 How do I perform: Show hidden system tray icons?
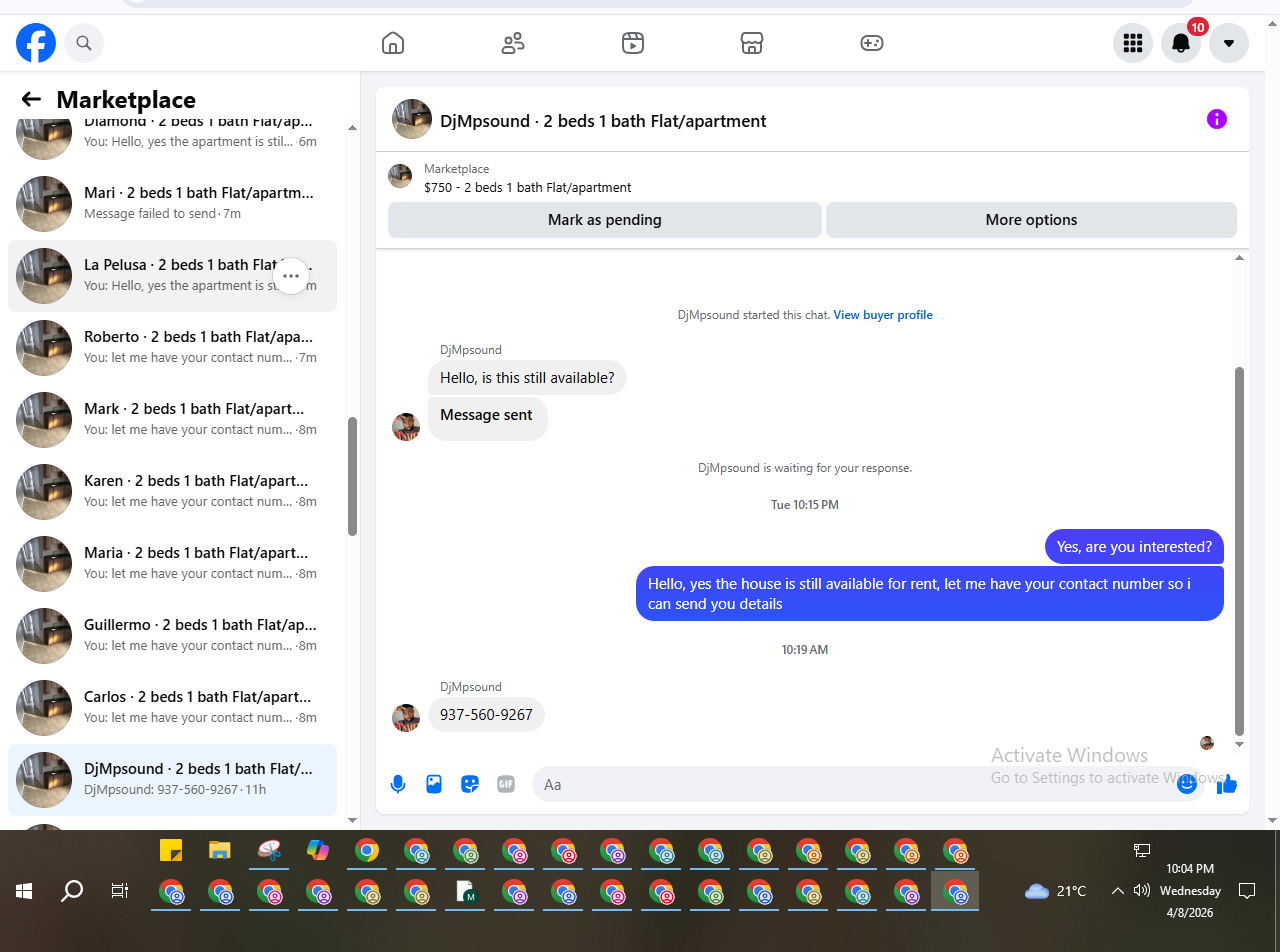[1118, 891]
